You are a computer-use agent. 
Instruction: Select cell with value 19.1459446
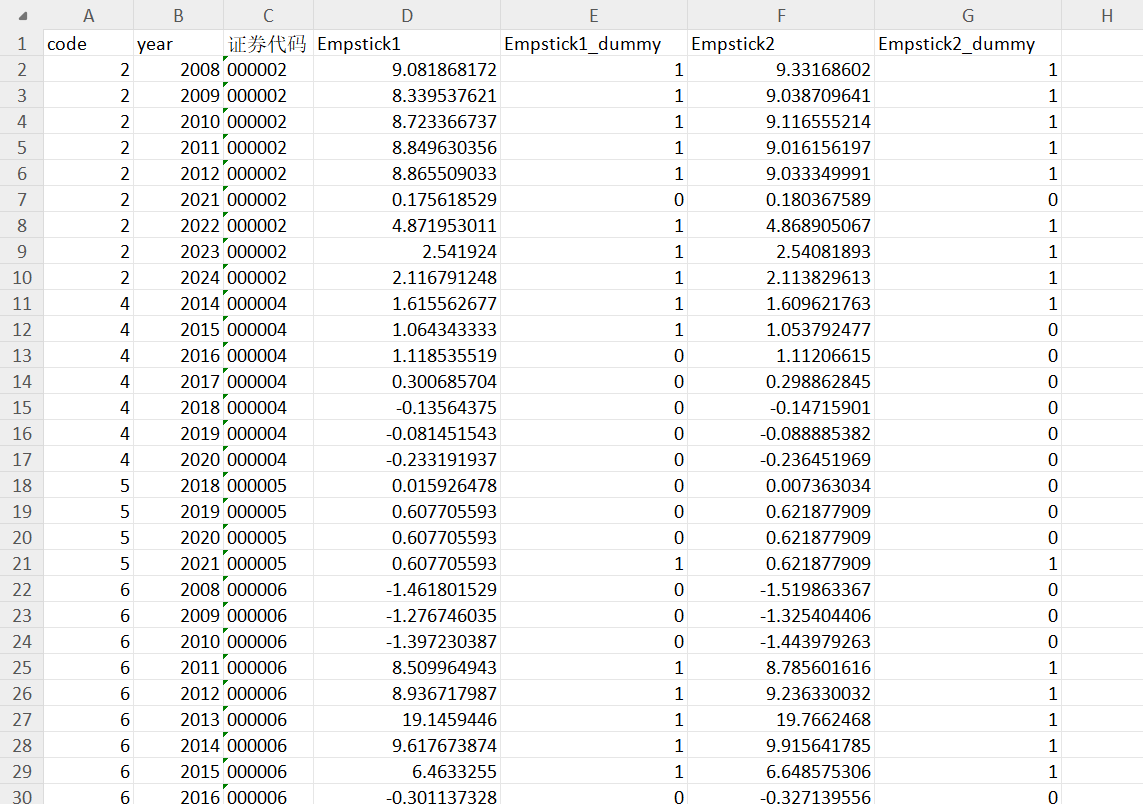pos(407,719)
